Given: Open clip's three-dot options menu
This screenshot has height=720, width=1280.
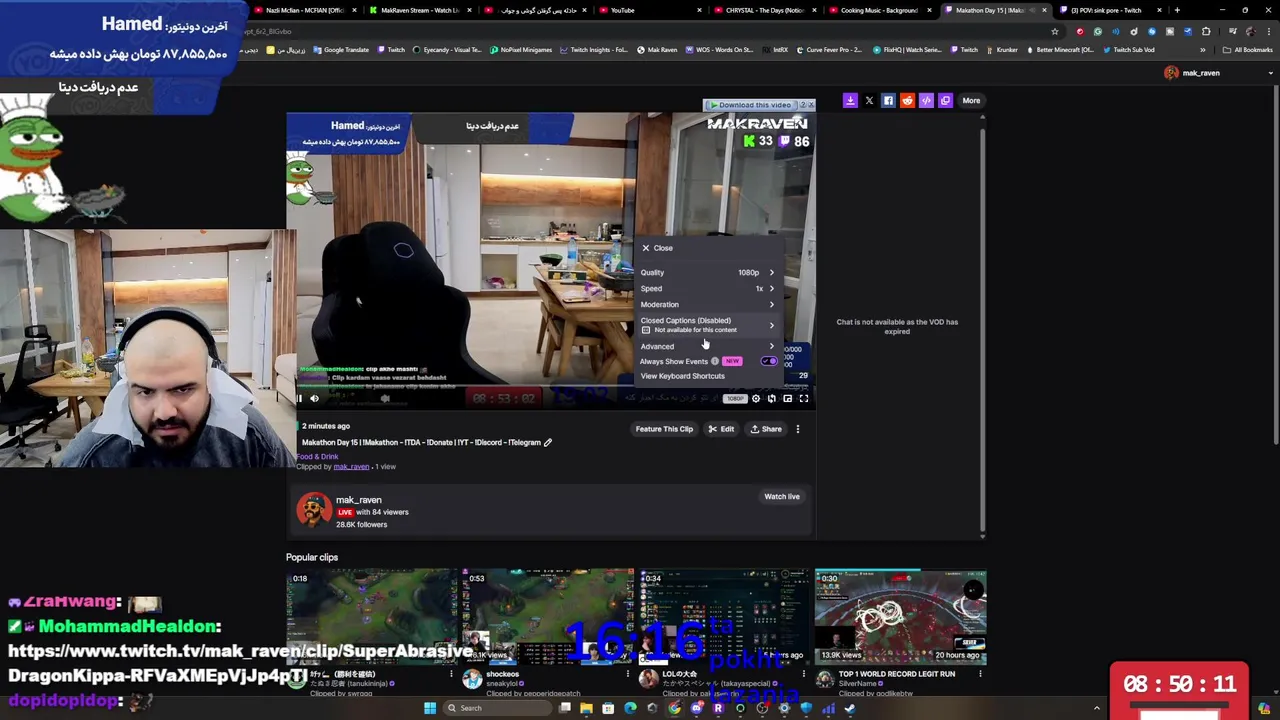Looking at the screenshot, I should (x=797, y=429).
